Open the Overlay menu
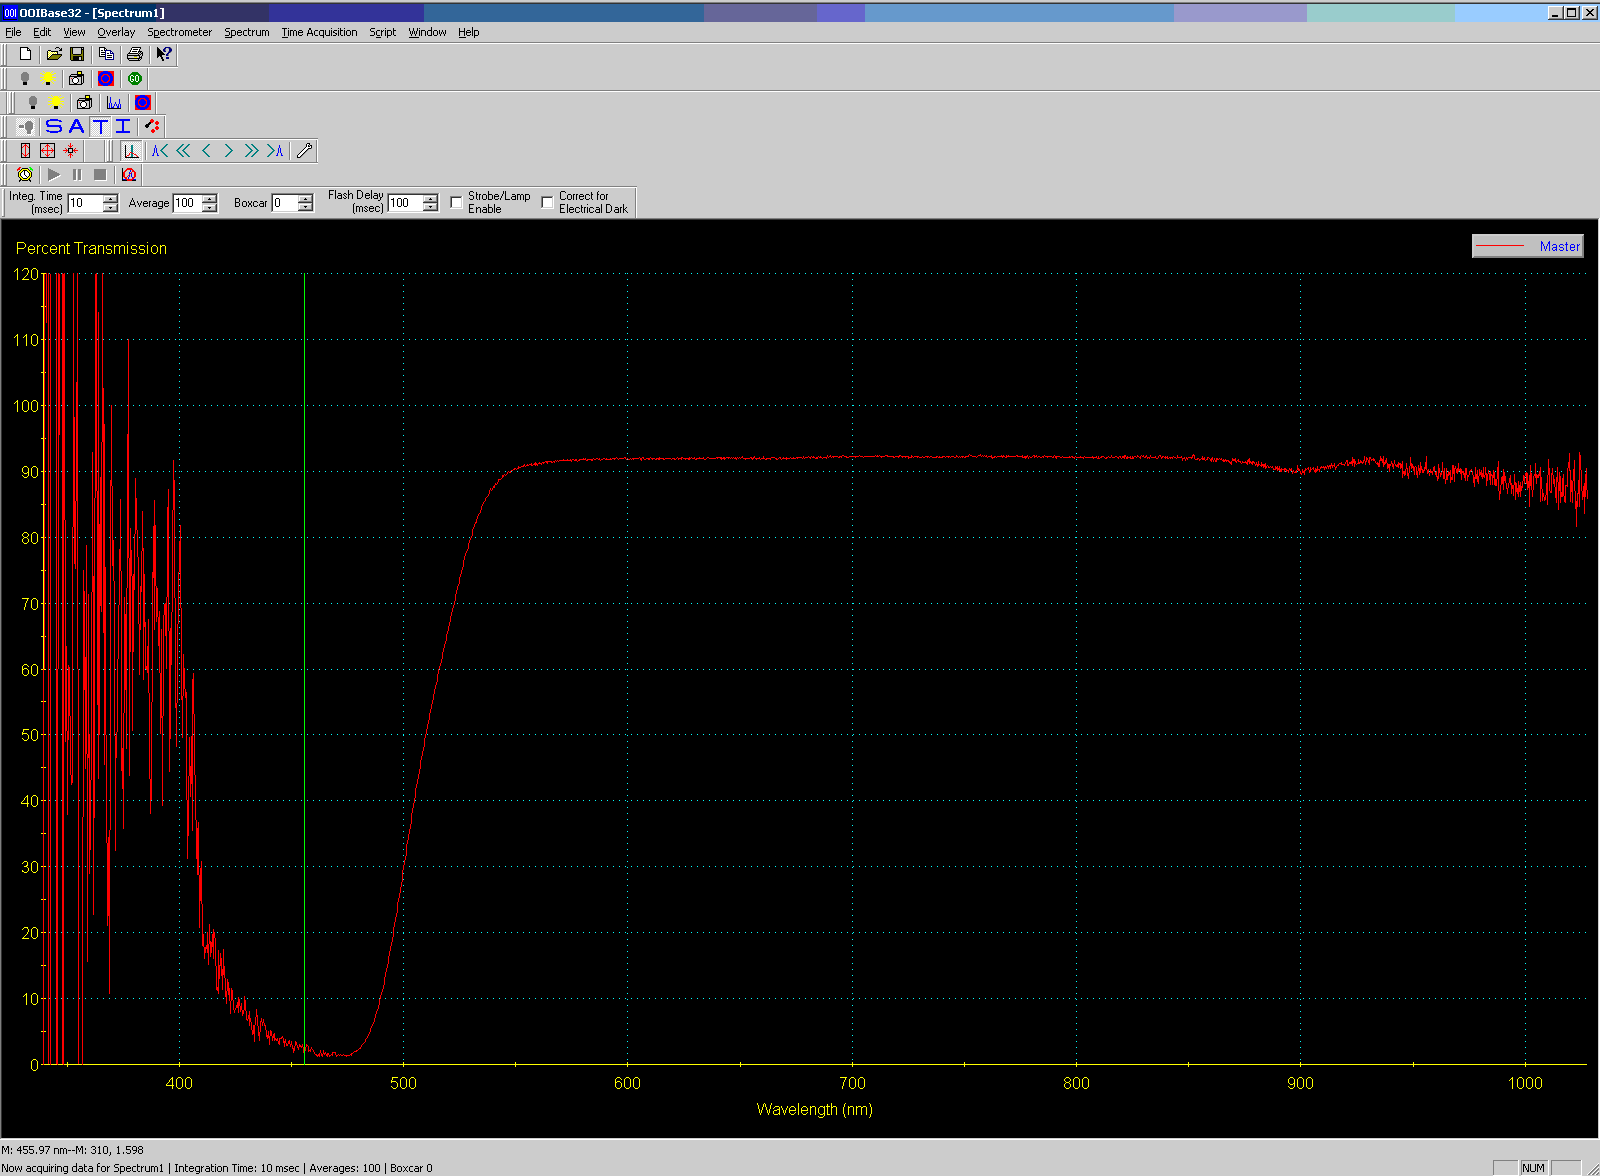 pos(116,32)
